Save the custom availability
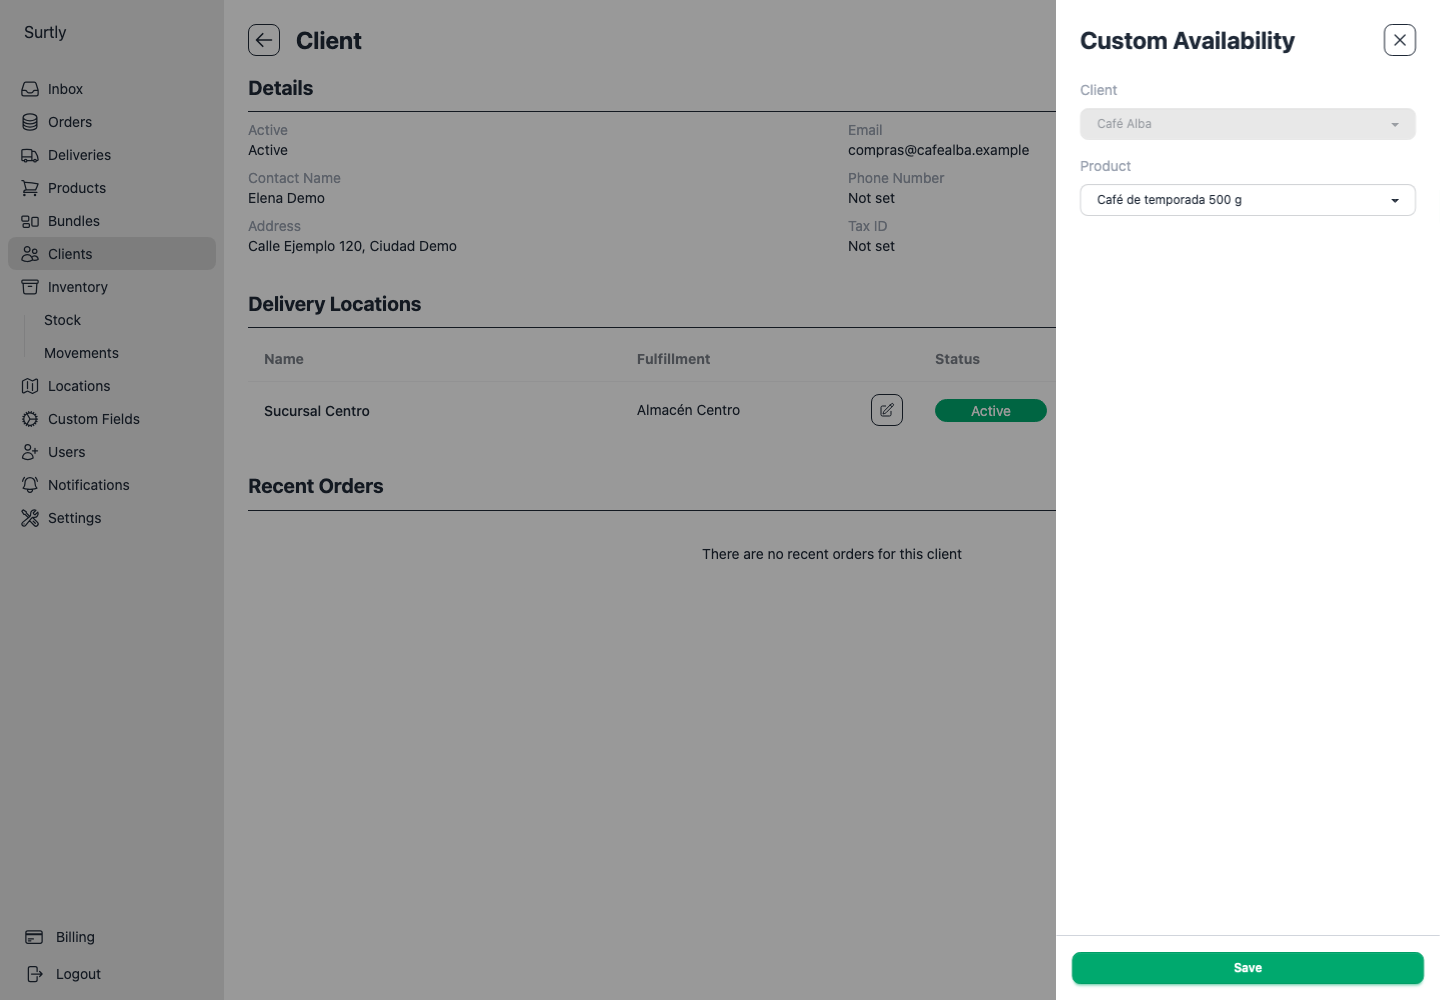The height and width of the screenshot is (1000, 1440). [1248, 968]
